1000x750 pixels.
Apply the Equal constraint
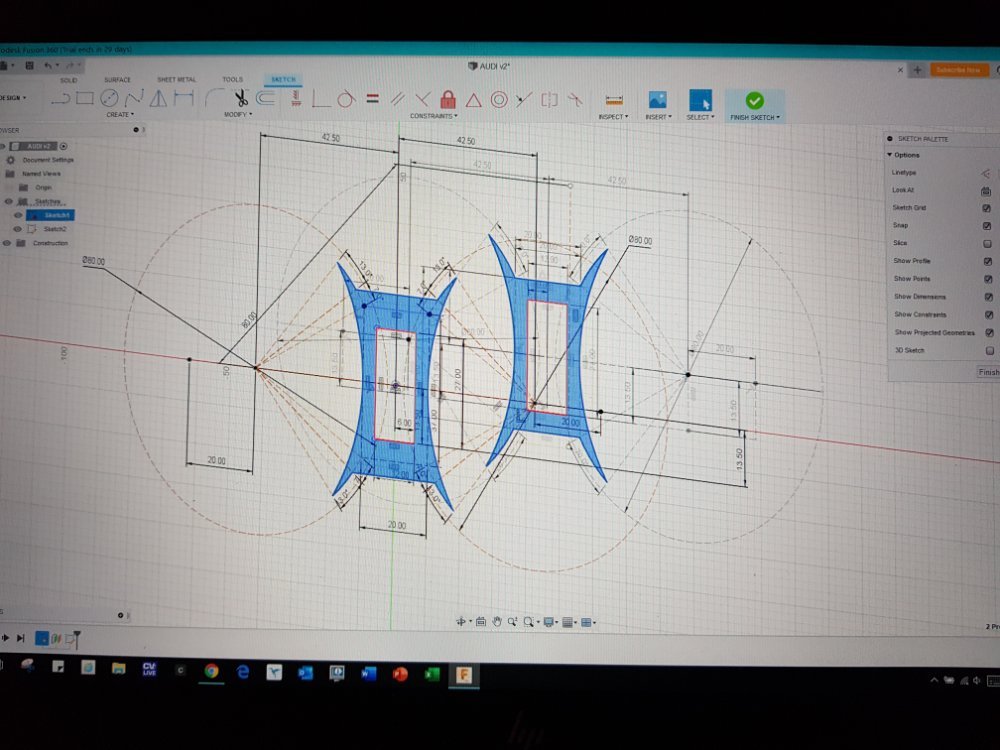372,99
